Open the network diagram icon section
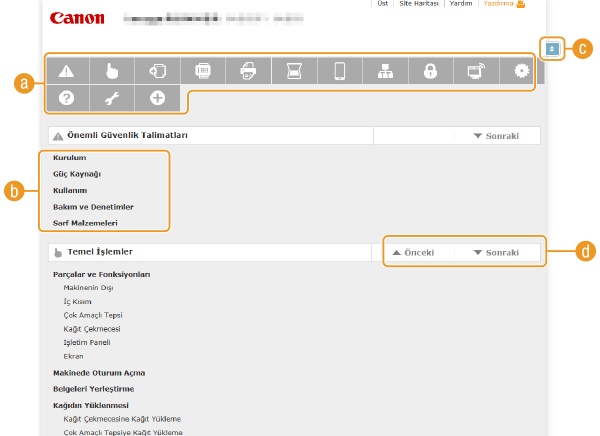Screen dimensions: 600x436 click(x=385, y=71)
